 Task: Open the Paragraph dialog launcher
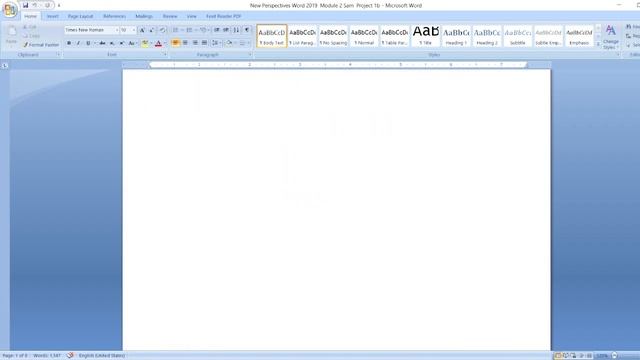[x=250, y=54]
